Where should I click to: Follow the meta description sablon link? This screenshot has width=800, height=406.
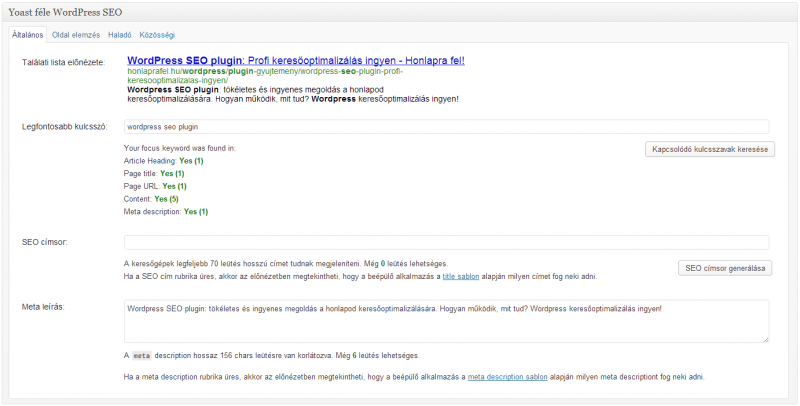[503, 377]
